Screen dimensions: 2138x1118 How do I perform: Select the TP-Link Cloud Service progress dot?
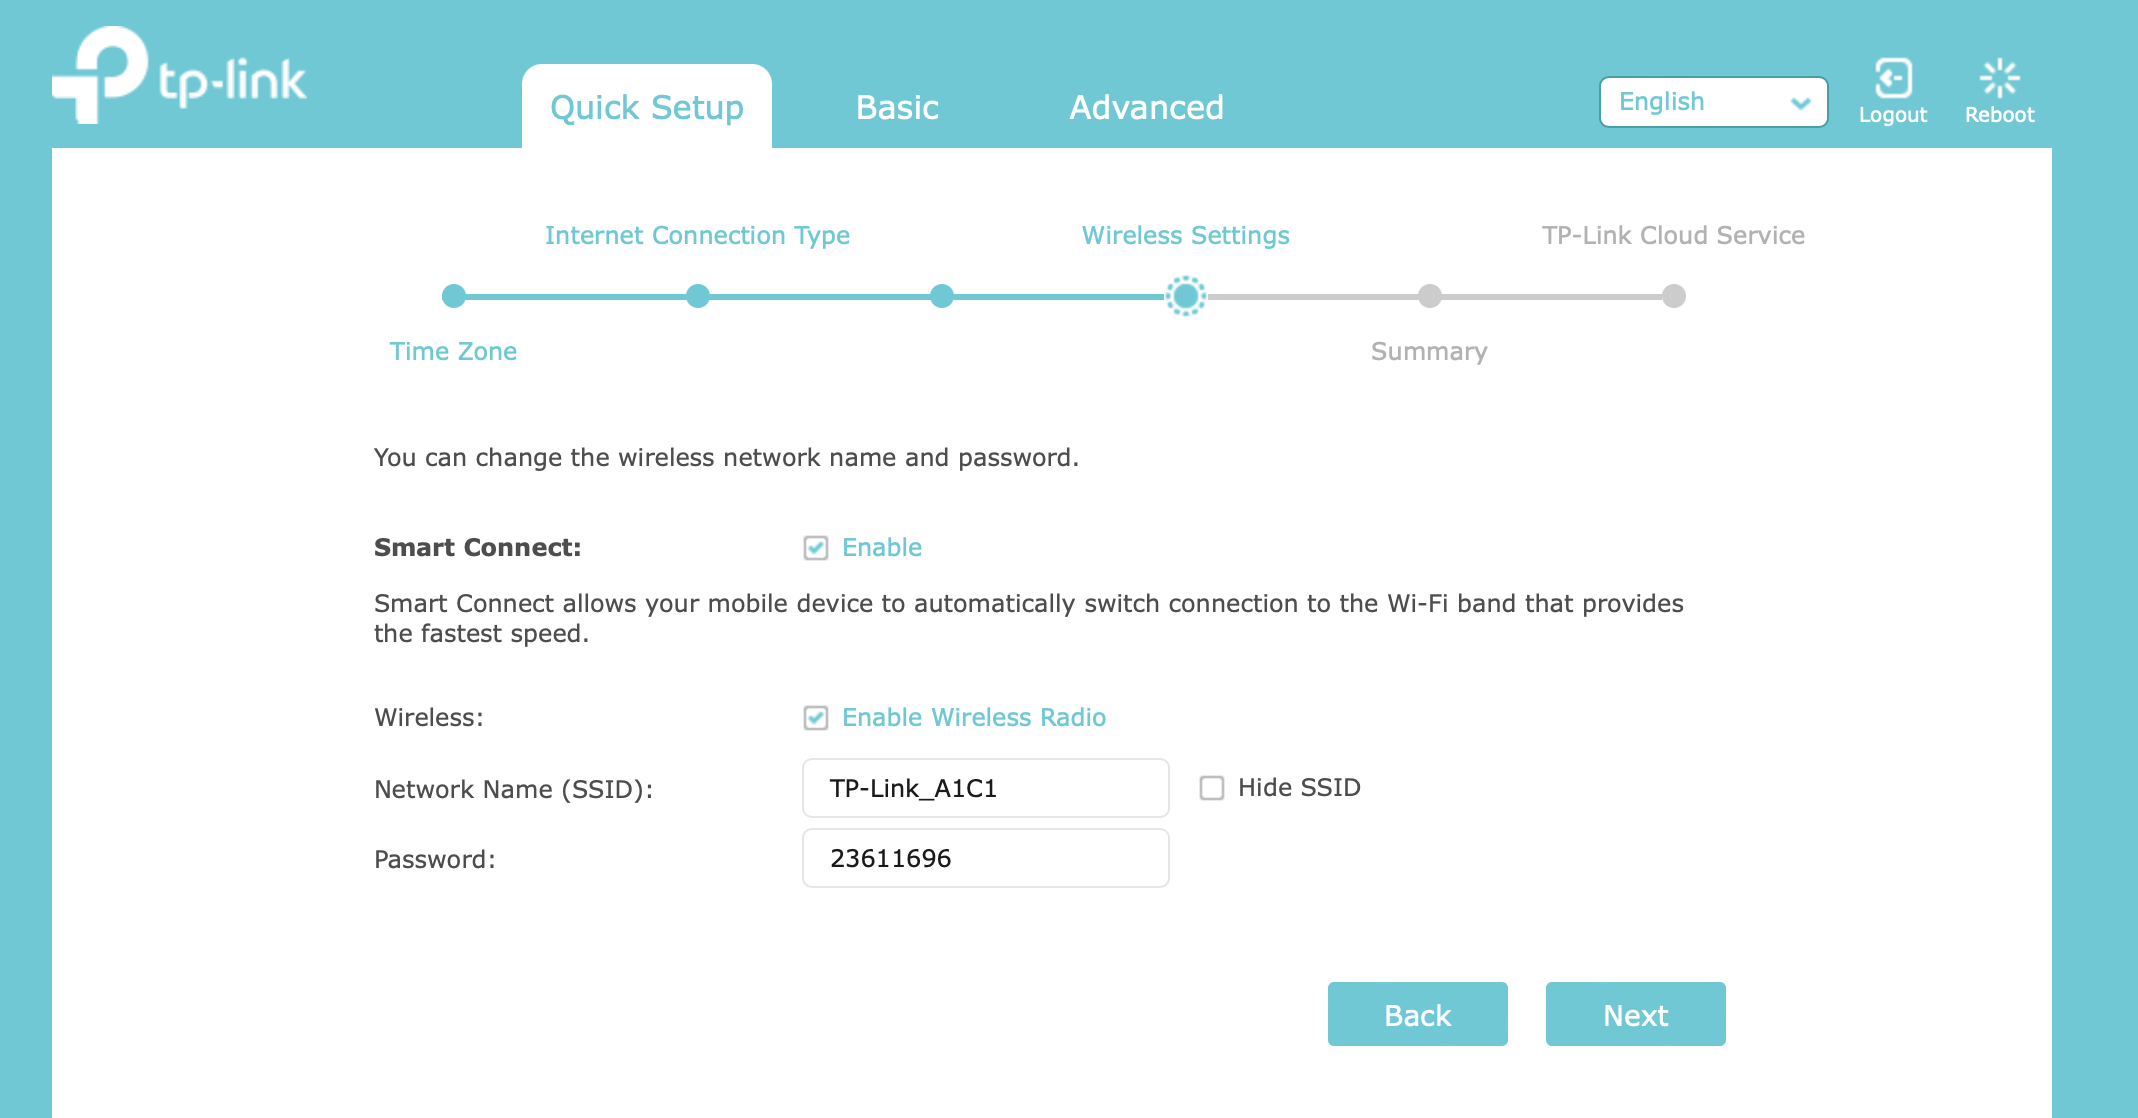point(1674,296)
